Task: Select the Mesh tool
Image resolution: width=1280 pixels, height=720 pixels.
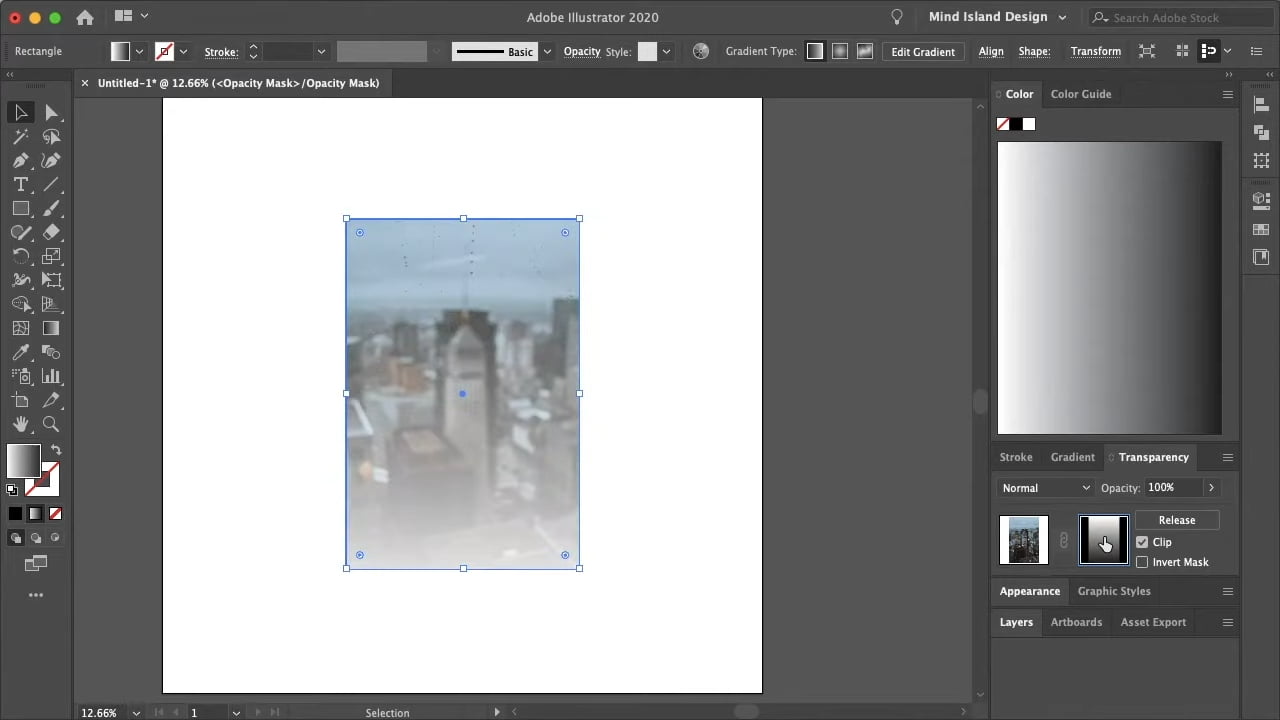Action: [20, 328]
